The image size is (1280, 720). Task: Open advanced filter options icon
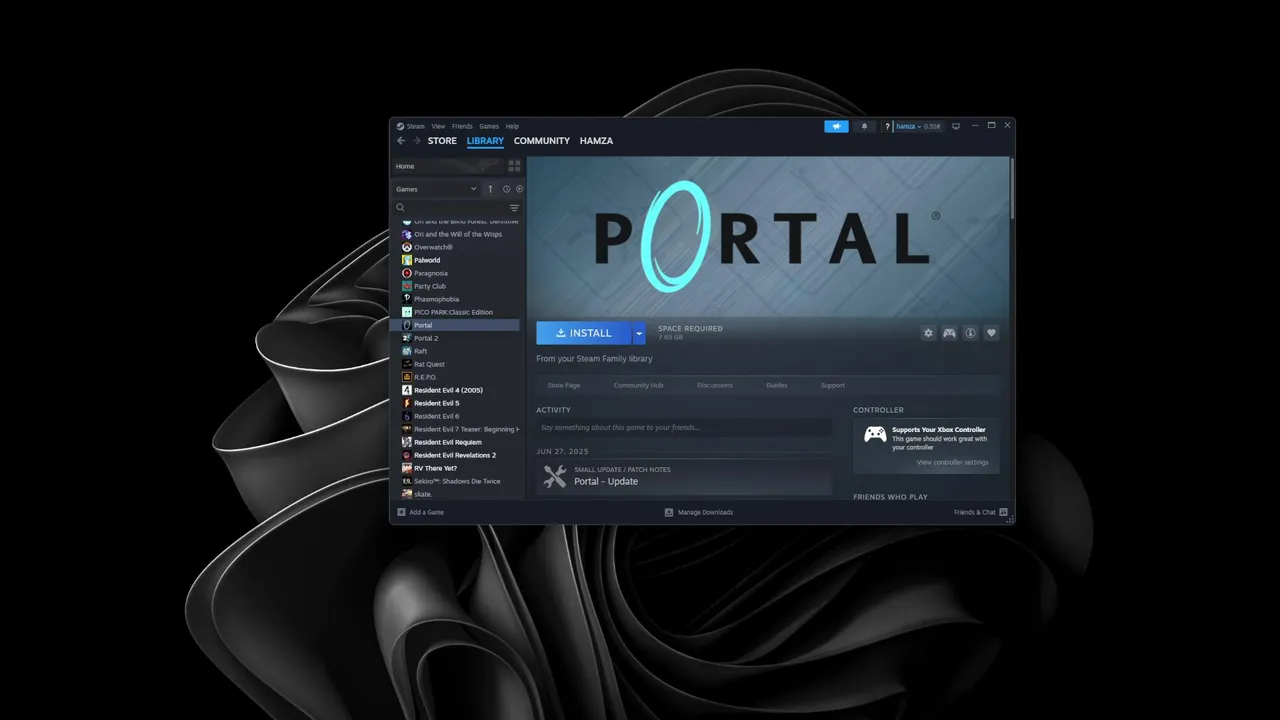point(514,208)
